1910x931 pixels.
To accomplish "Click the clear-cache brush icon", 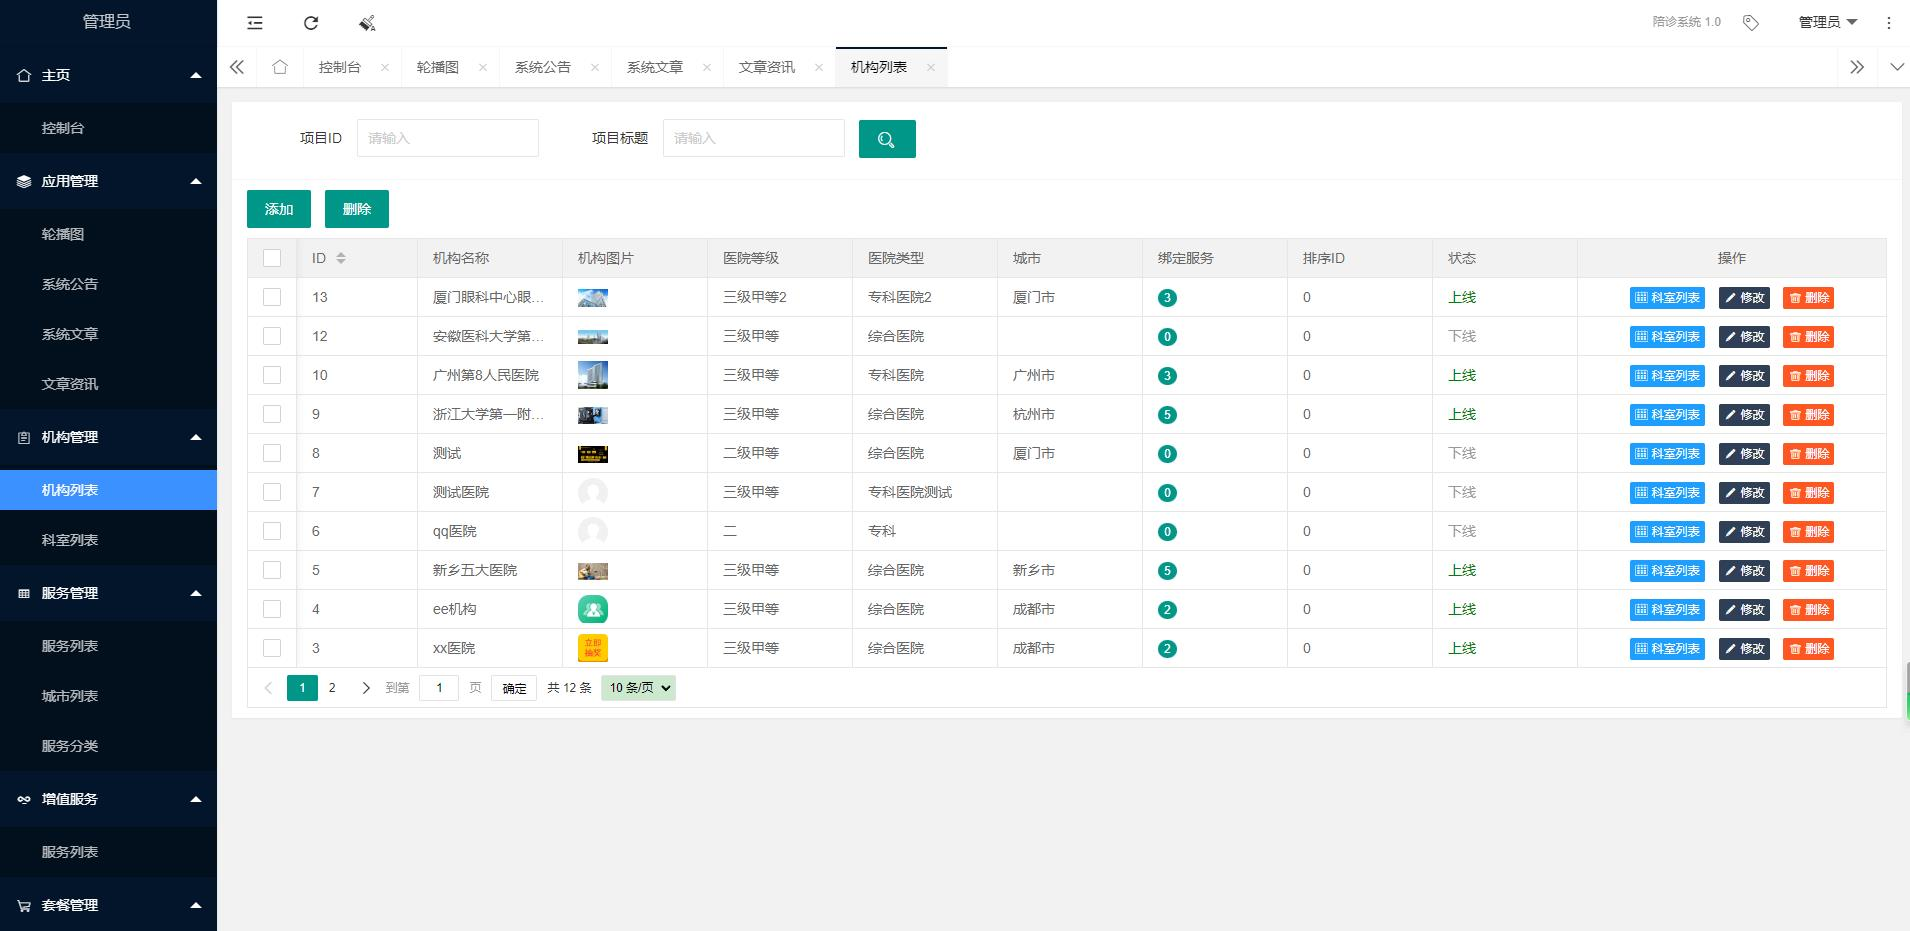I will 367,23.
